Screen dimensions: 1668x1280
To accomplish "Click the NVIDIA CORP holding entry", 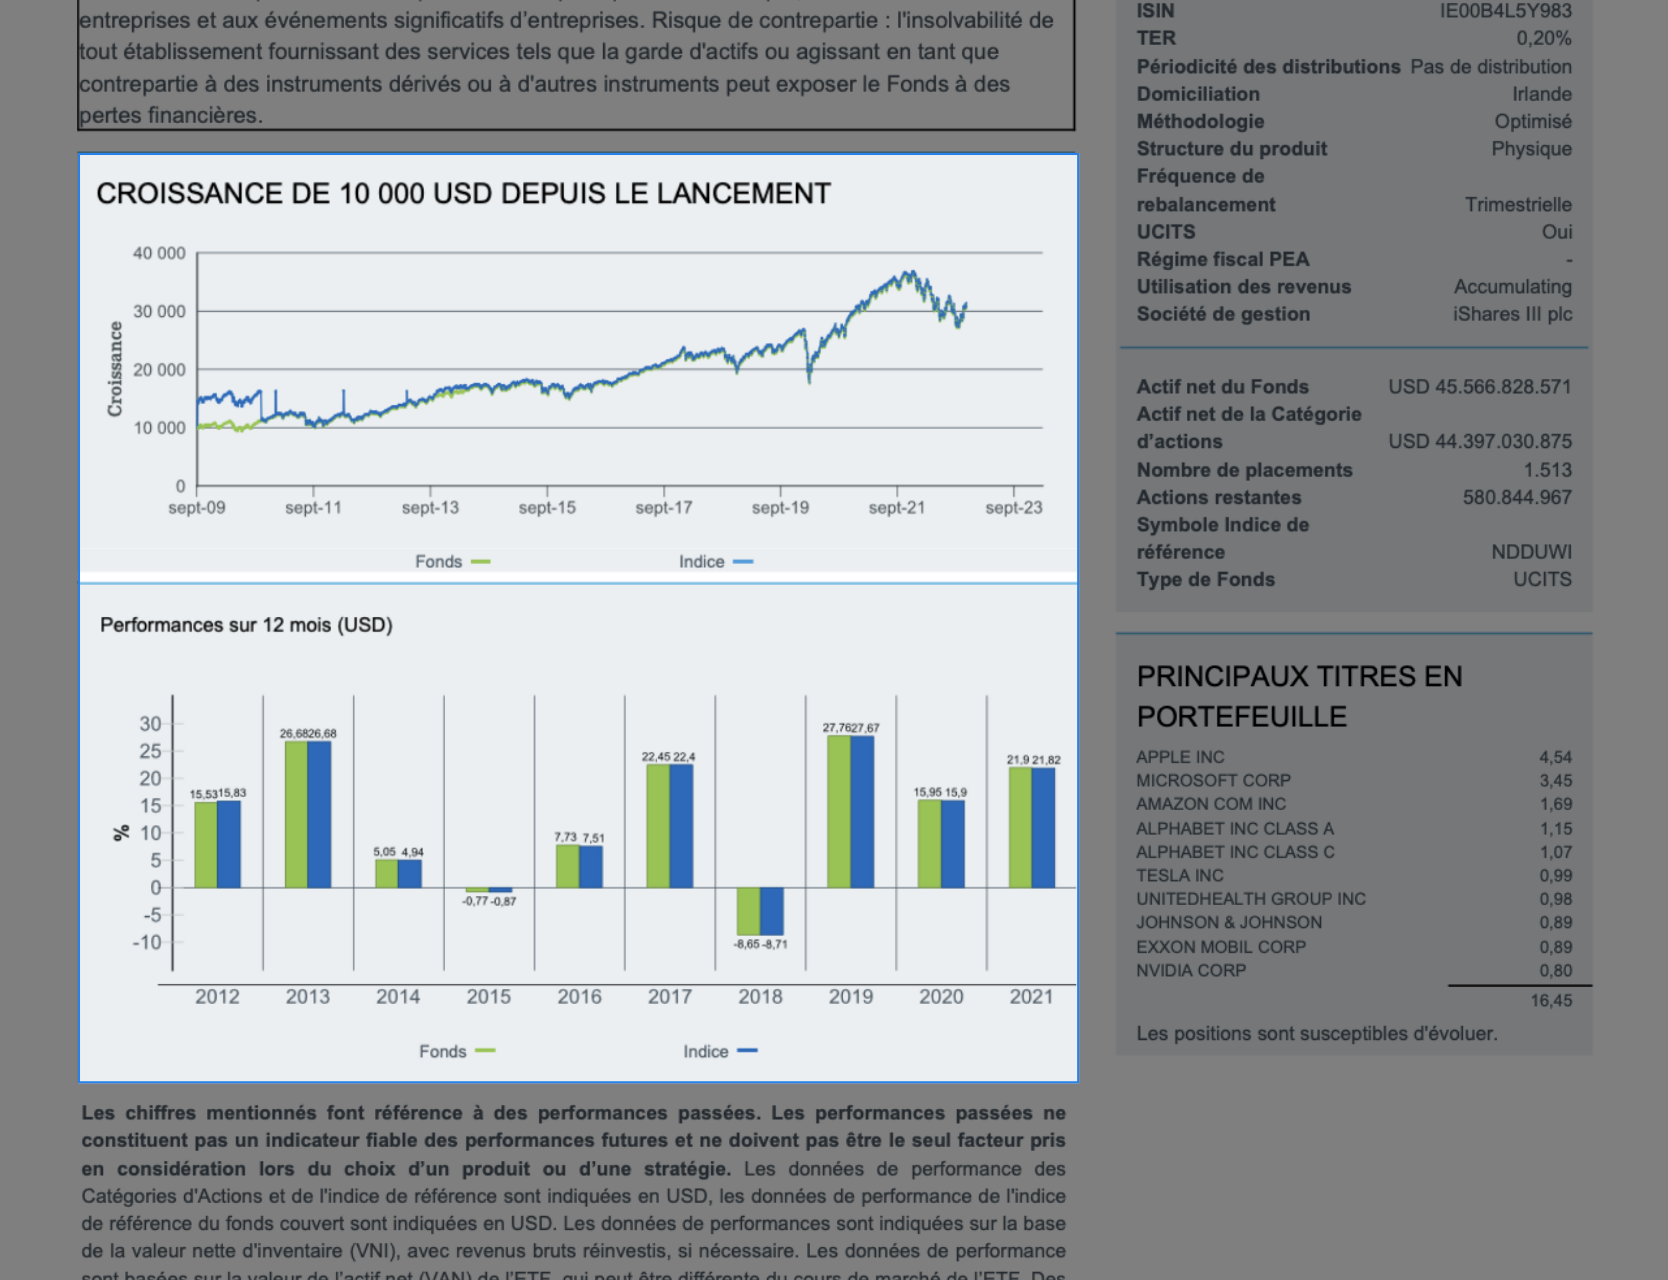I will (1190, 970).
